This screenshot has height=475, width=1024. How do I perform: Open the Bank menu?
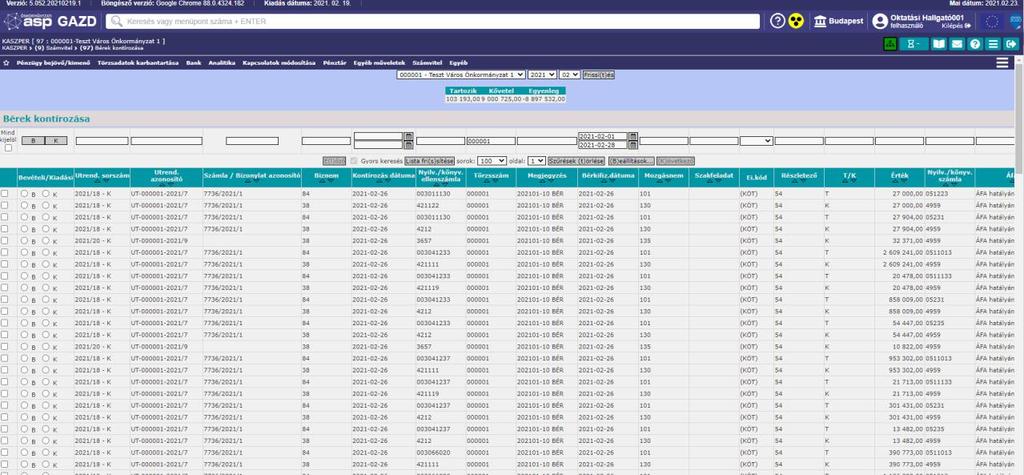tap(193, 63)
